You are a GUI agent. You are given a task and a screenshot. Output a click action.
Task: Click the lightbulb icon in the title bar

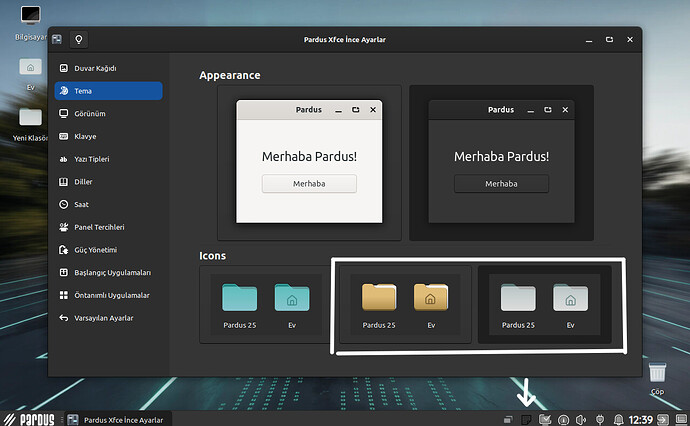[x=79, y=39]
